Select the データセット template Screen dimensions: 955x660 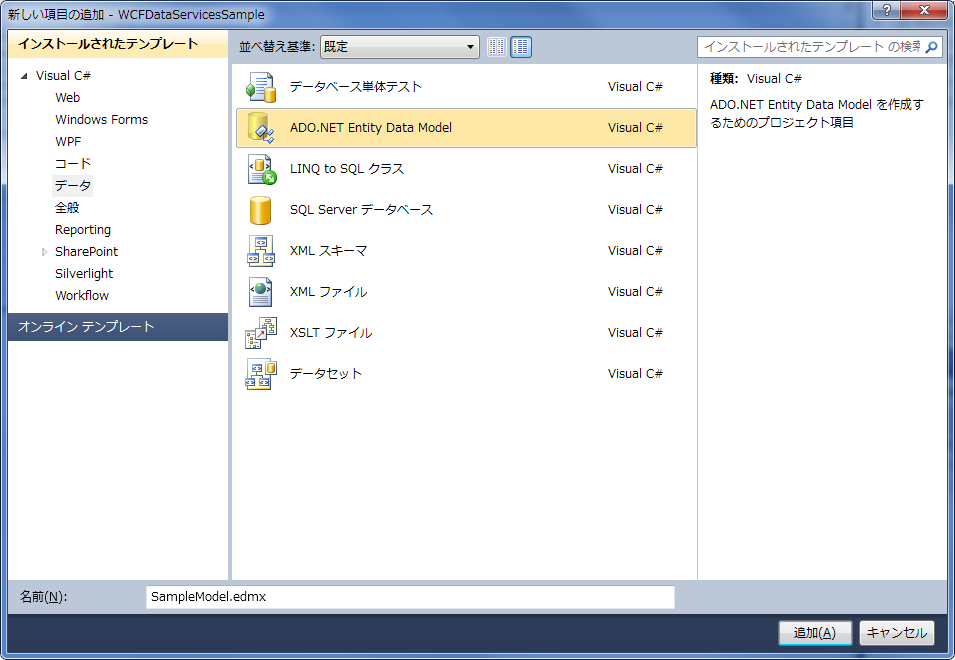[x=466, y=374]
